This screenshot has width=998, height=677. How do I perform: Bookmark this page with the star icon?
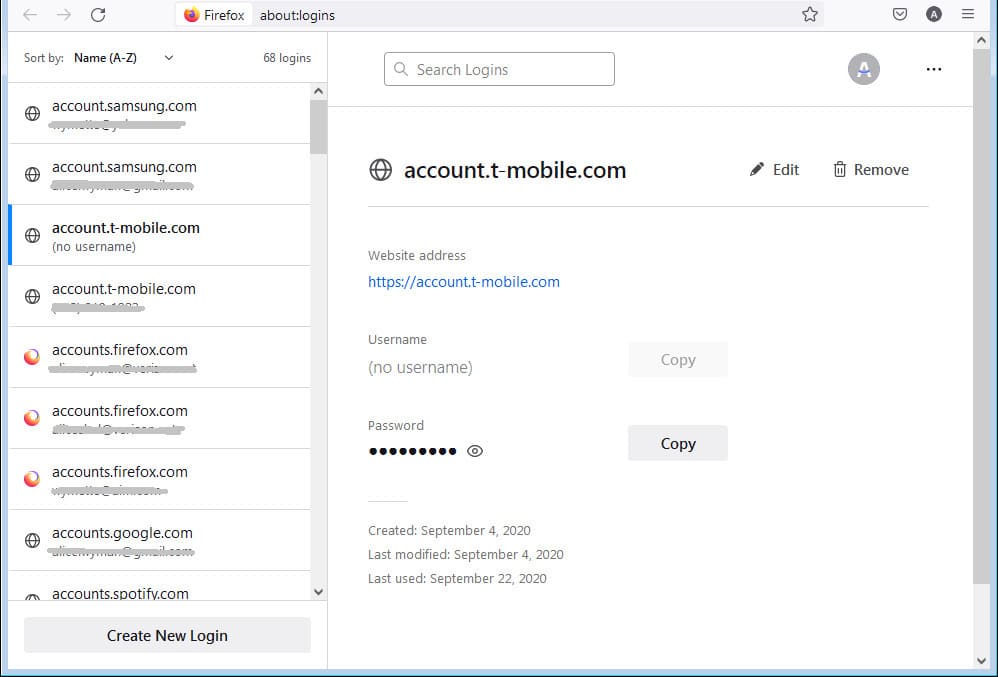click(x=810, y=15)
